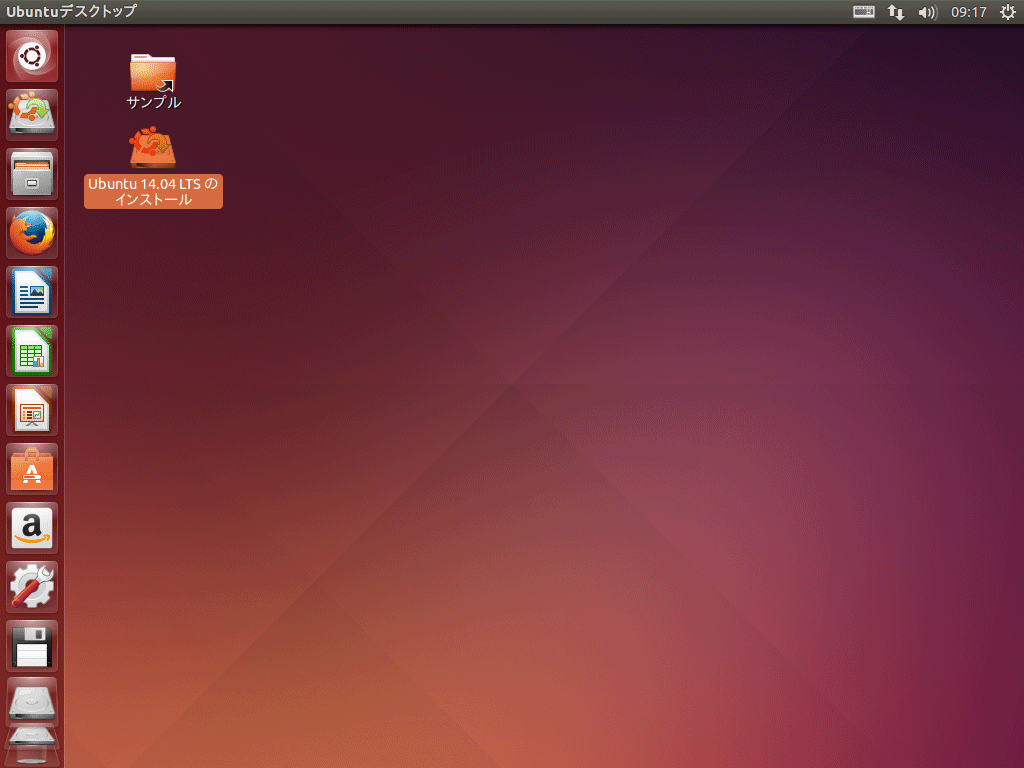Open the network connections indicator
Image resolution: width=1024 pixels, height=768 pixels.
pyautogui.click(x=896, y=12)
